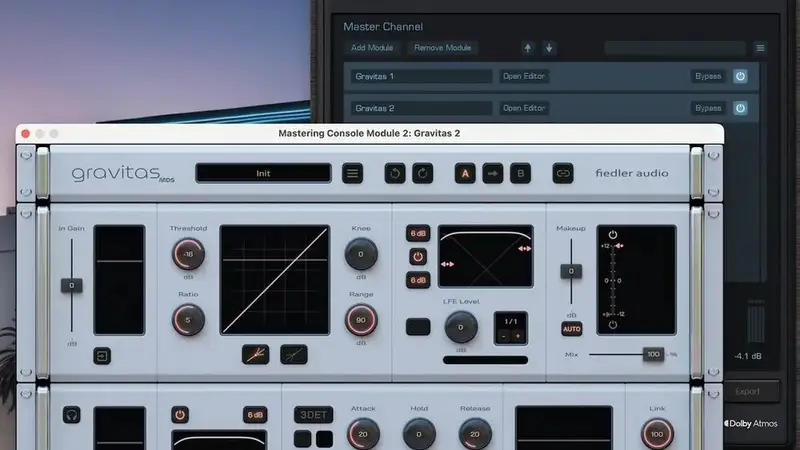Click the low-cut handle in filter display
The image size is (800, 450).
(x=447, y=264)
